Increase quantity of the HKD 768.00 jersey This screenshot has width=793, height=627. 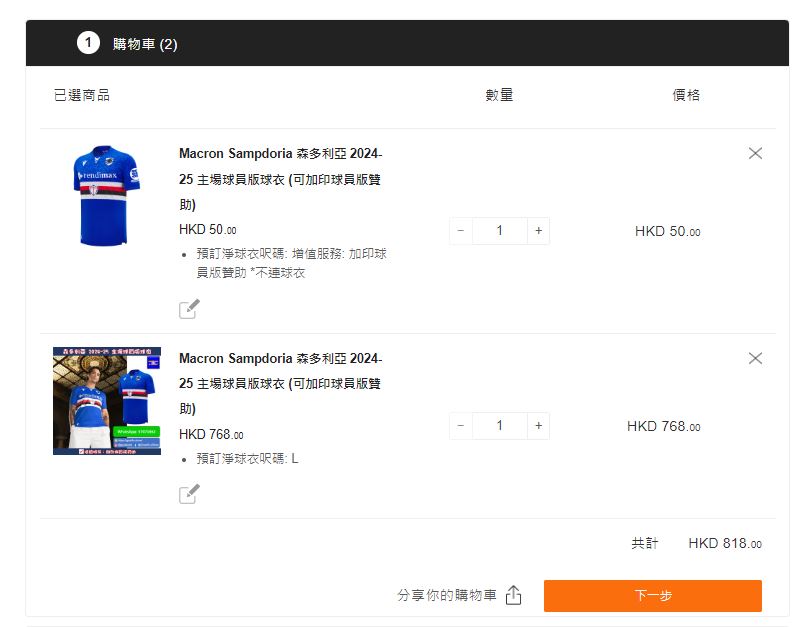click(538, 426)
